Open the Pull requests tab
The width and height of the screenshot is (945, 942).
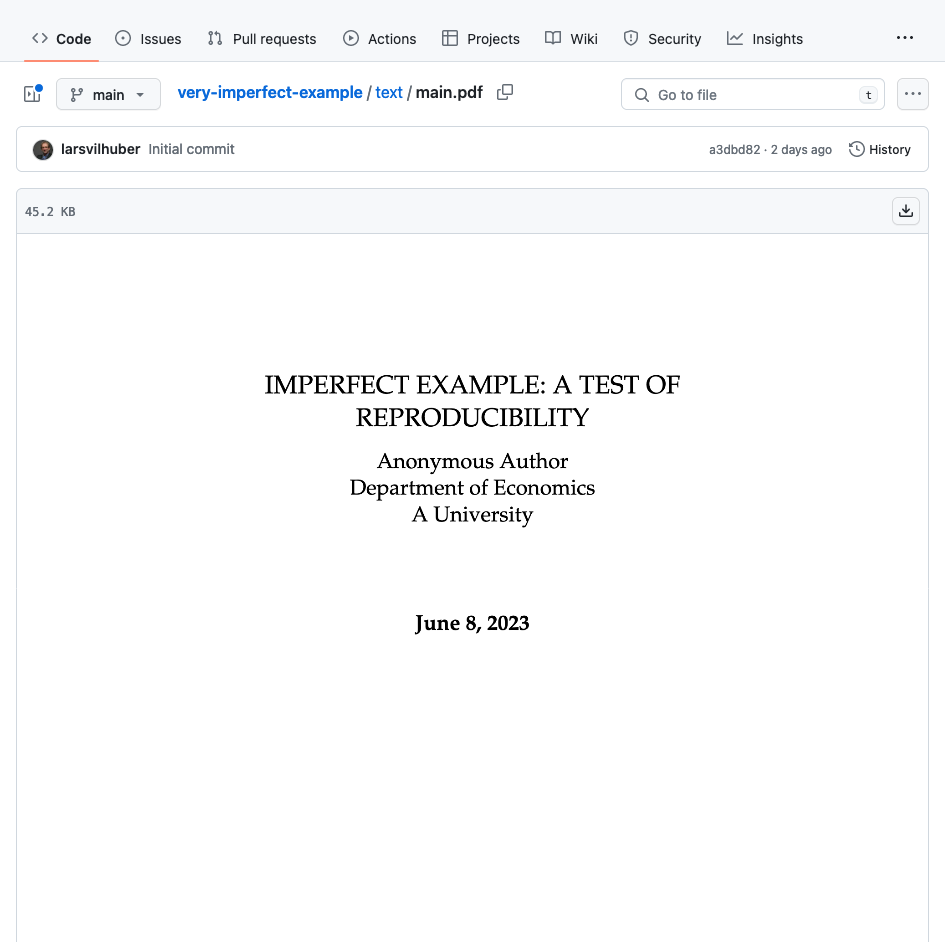coord(261,39)
